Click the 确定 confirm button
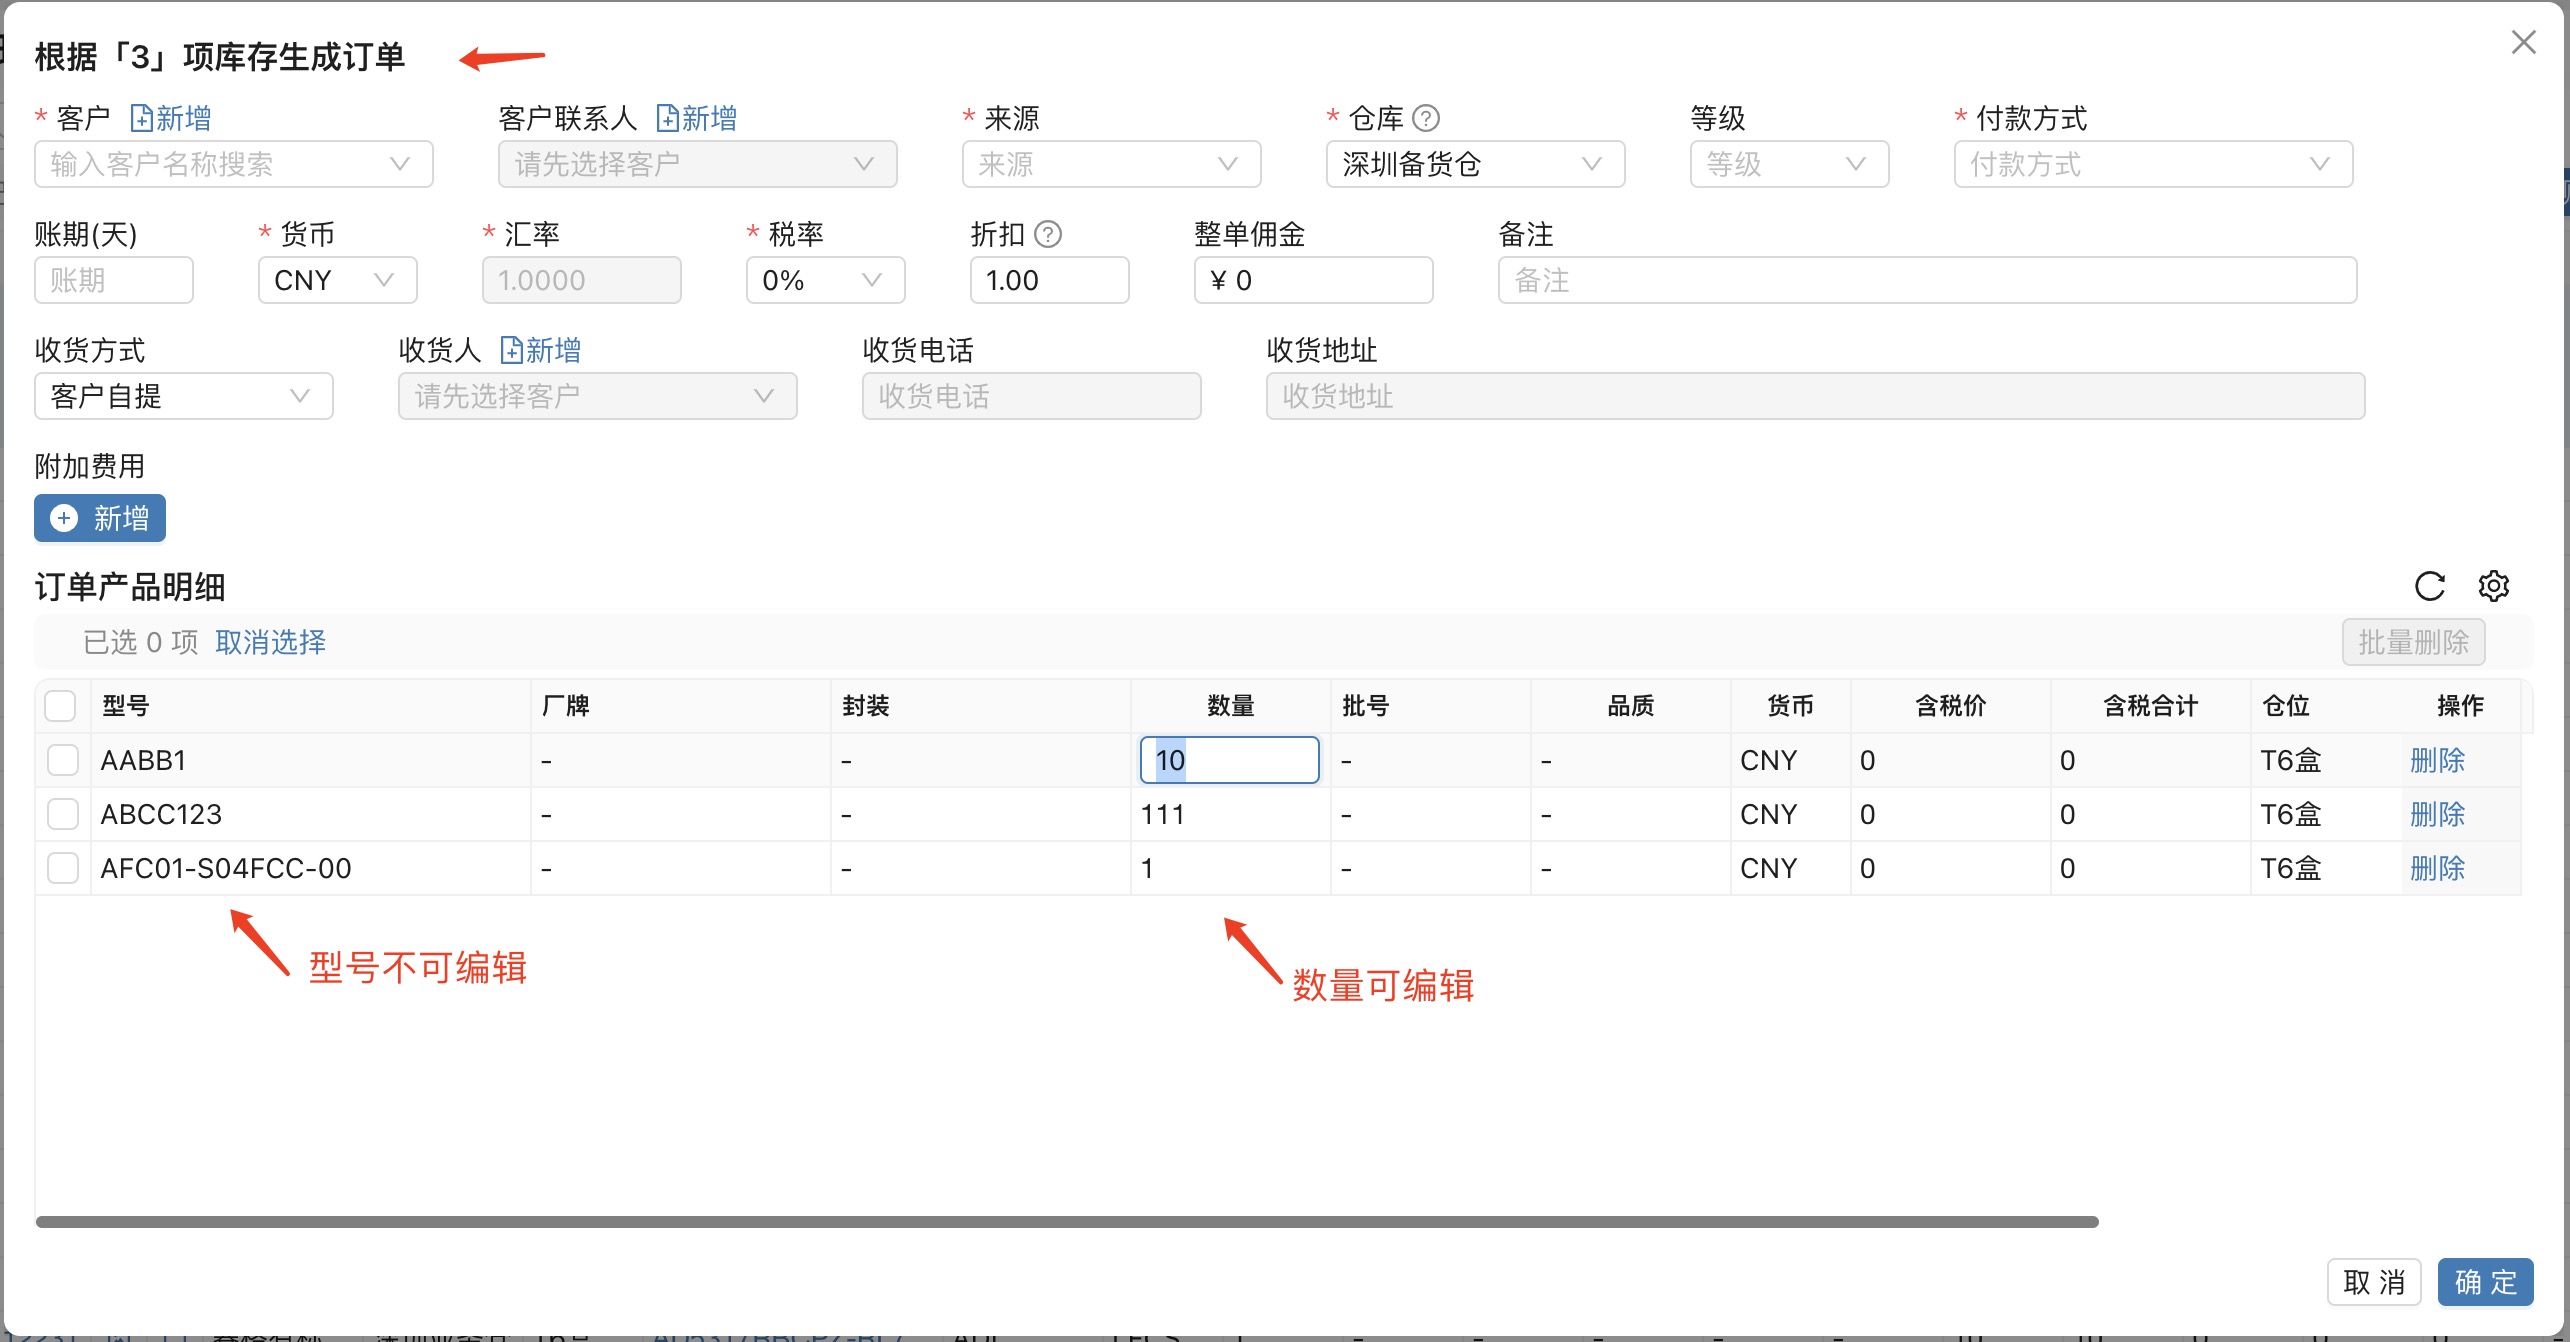 pyautogui.click(x=2486, y=1281)
